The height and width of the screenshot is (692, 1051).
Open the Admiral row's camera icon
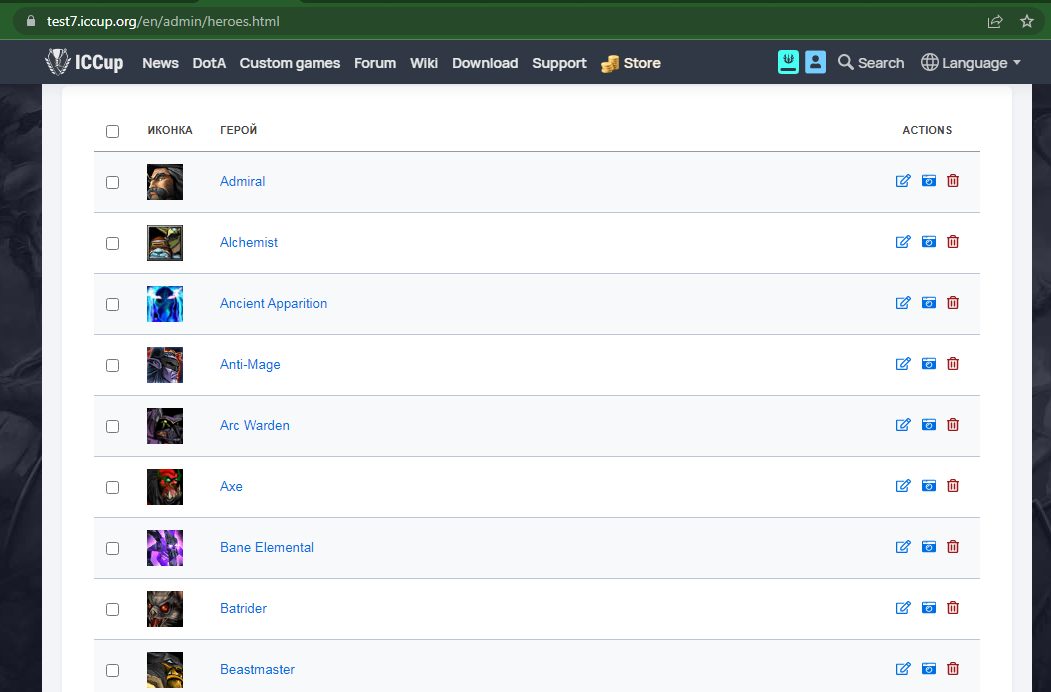tap(928, 181)
